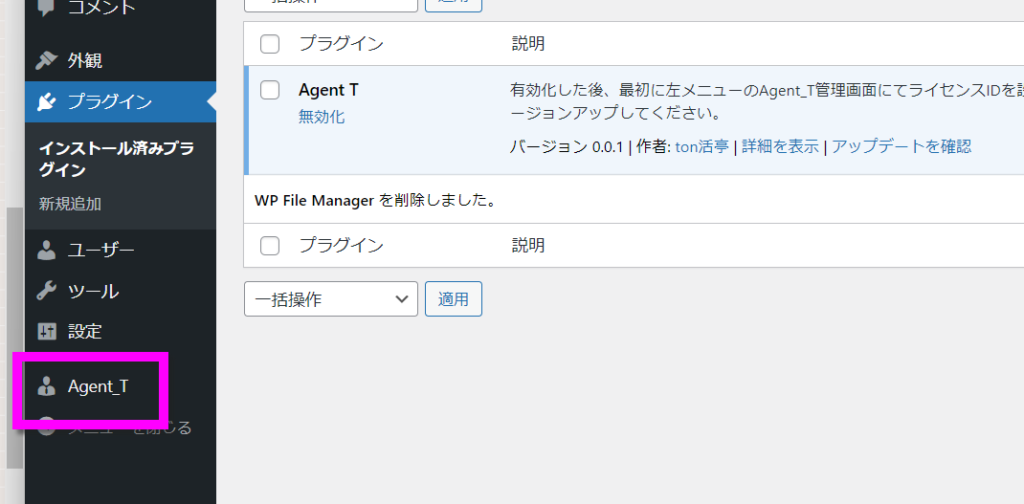Image resolution: width=1024 pixels, height=504 pixels.
Task: Click the Appearance (外観) paintbrush icon
Action: tap(46, 60)
